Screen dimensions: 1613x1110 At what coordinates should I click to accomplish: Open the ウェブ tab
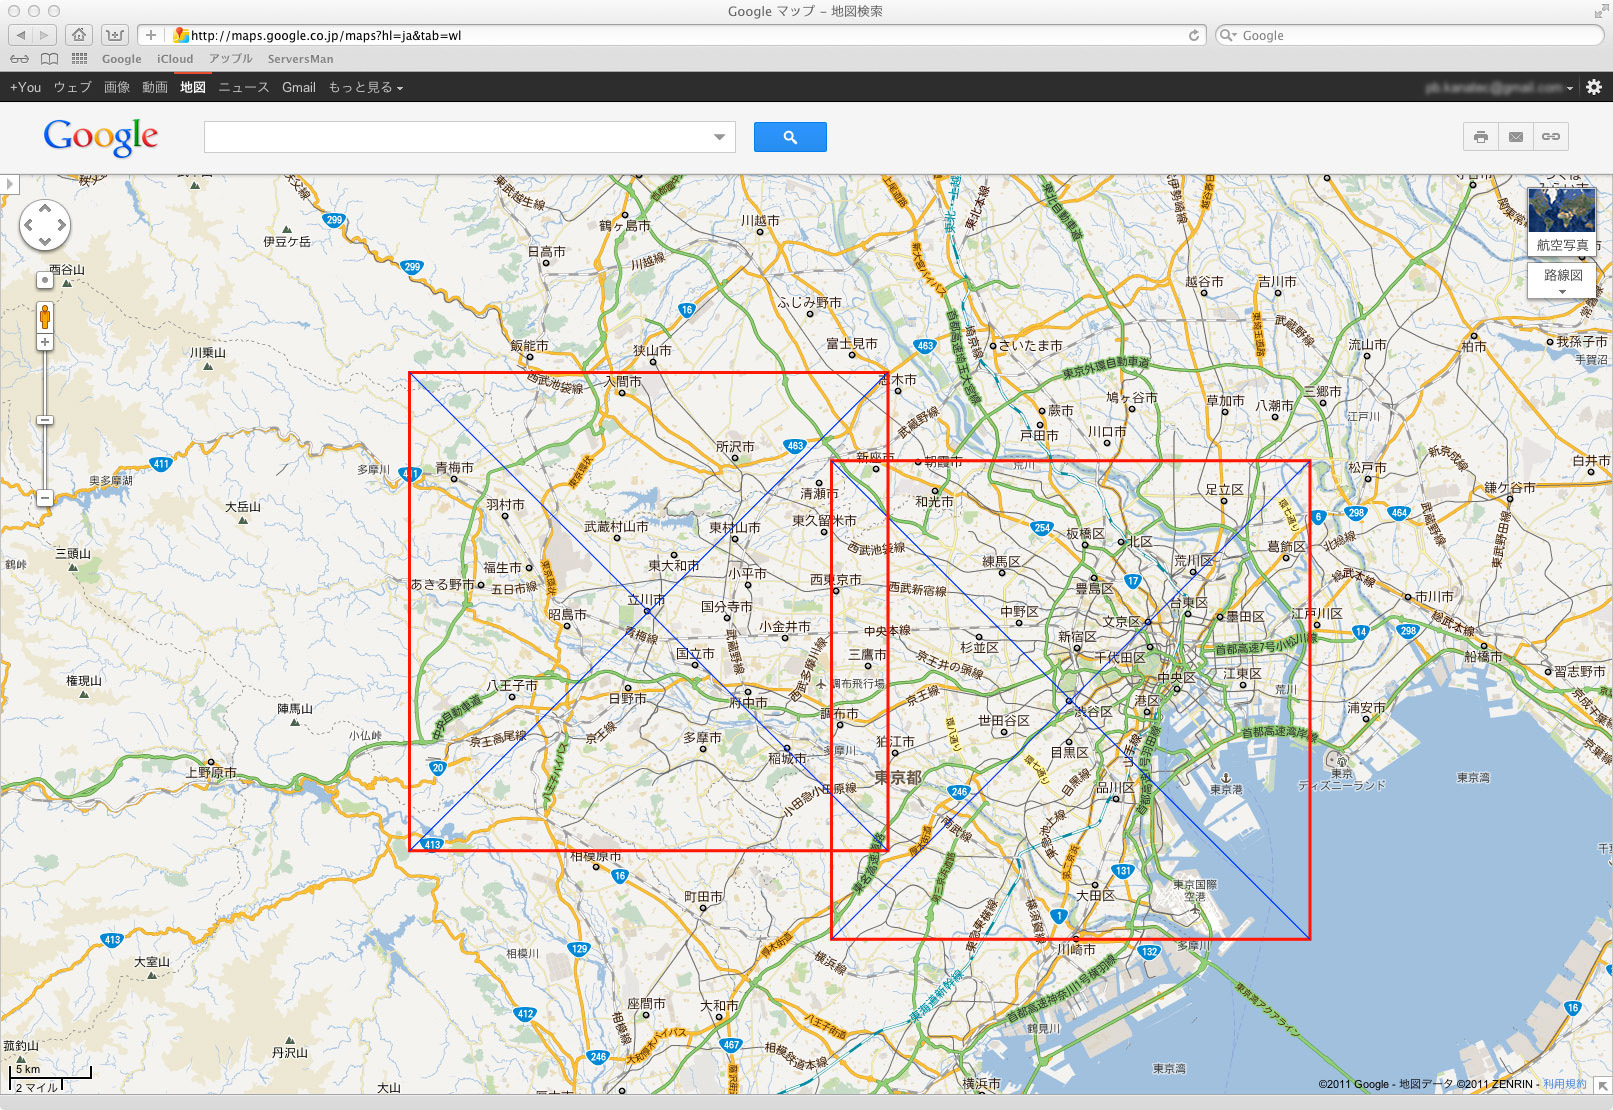tap(72, 87)
